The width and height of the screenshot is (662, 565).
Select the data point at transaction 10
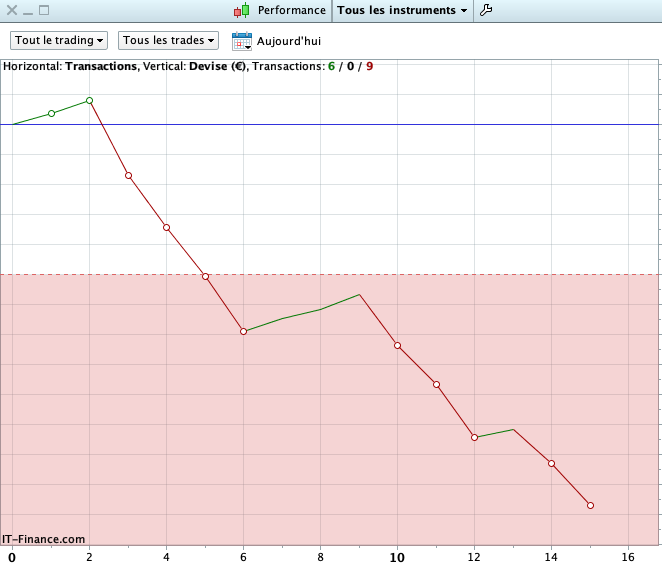point(398,345)
